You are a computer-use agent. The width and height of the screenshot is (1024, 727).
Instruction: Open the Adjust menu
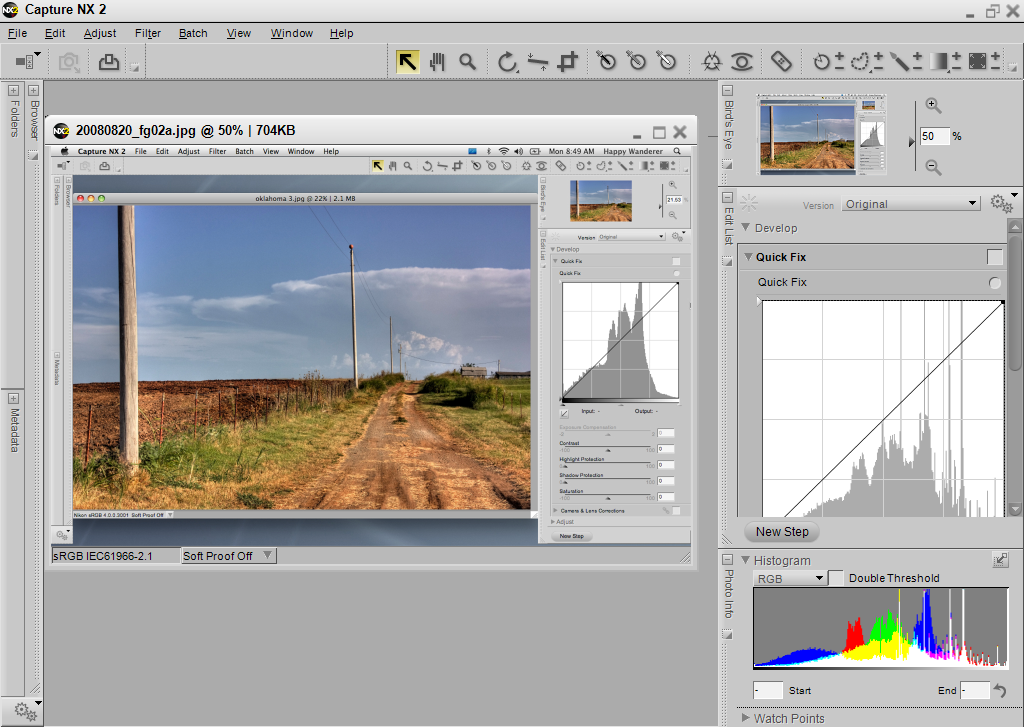click(x=99, y=33)
